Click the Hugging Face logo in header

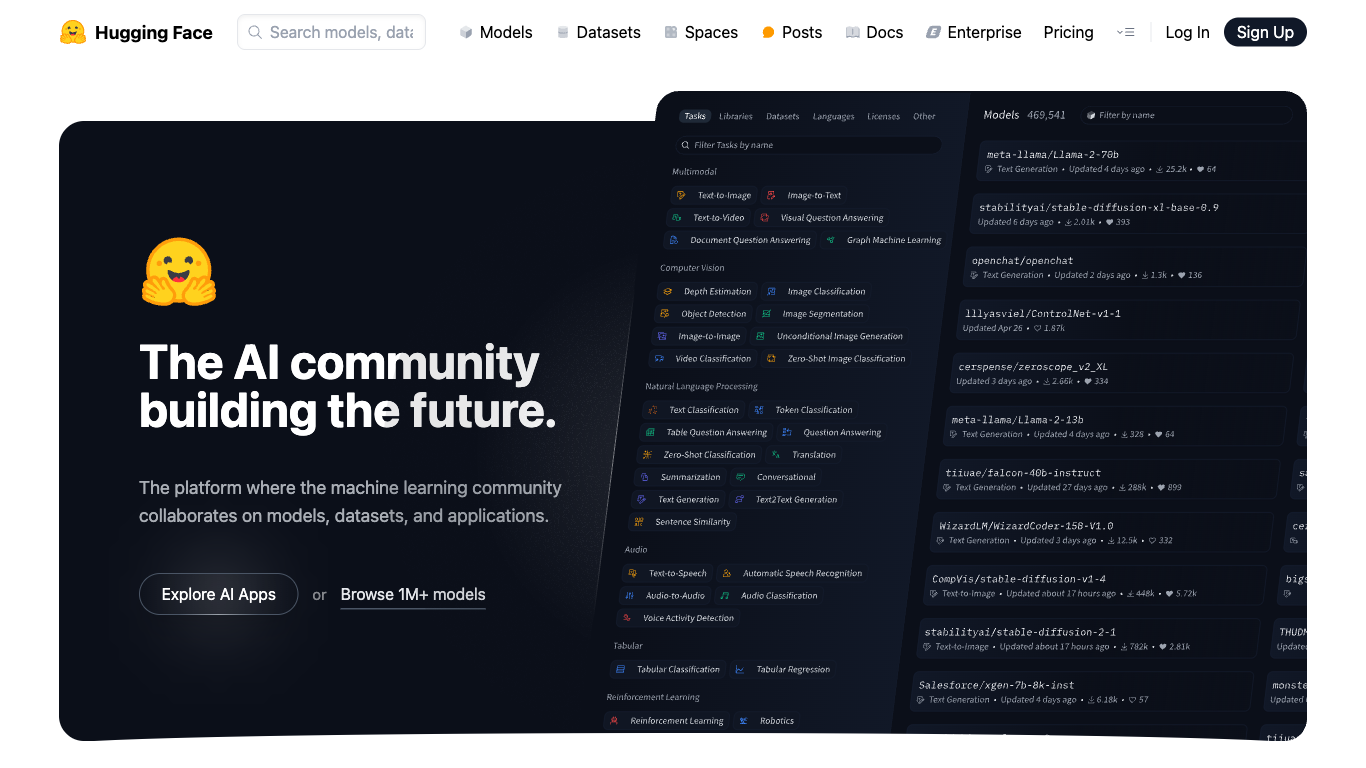pos(136,32)
